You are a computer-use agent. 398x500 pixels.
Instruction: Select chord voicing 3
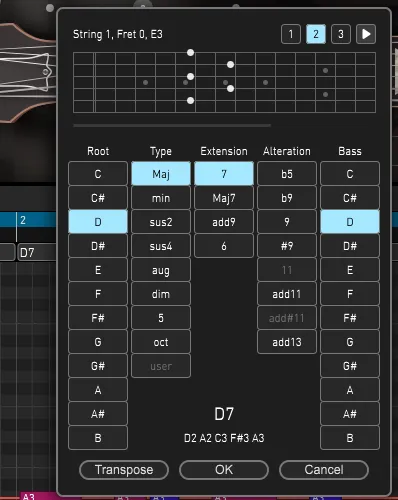point(341,34)
